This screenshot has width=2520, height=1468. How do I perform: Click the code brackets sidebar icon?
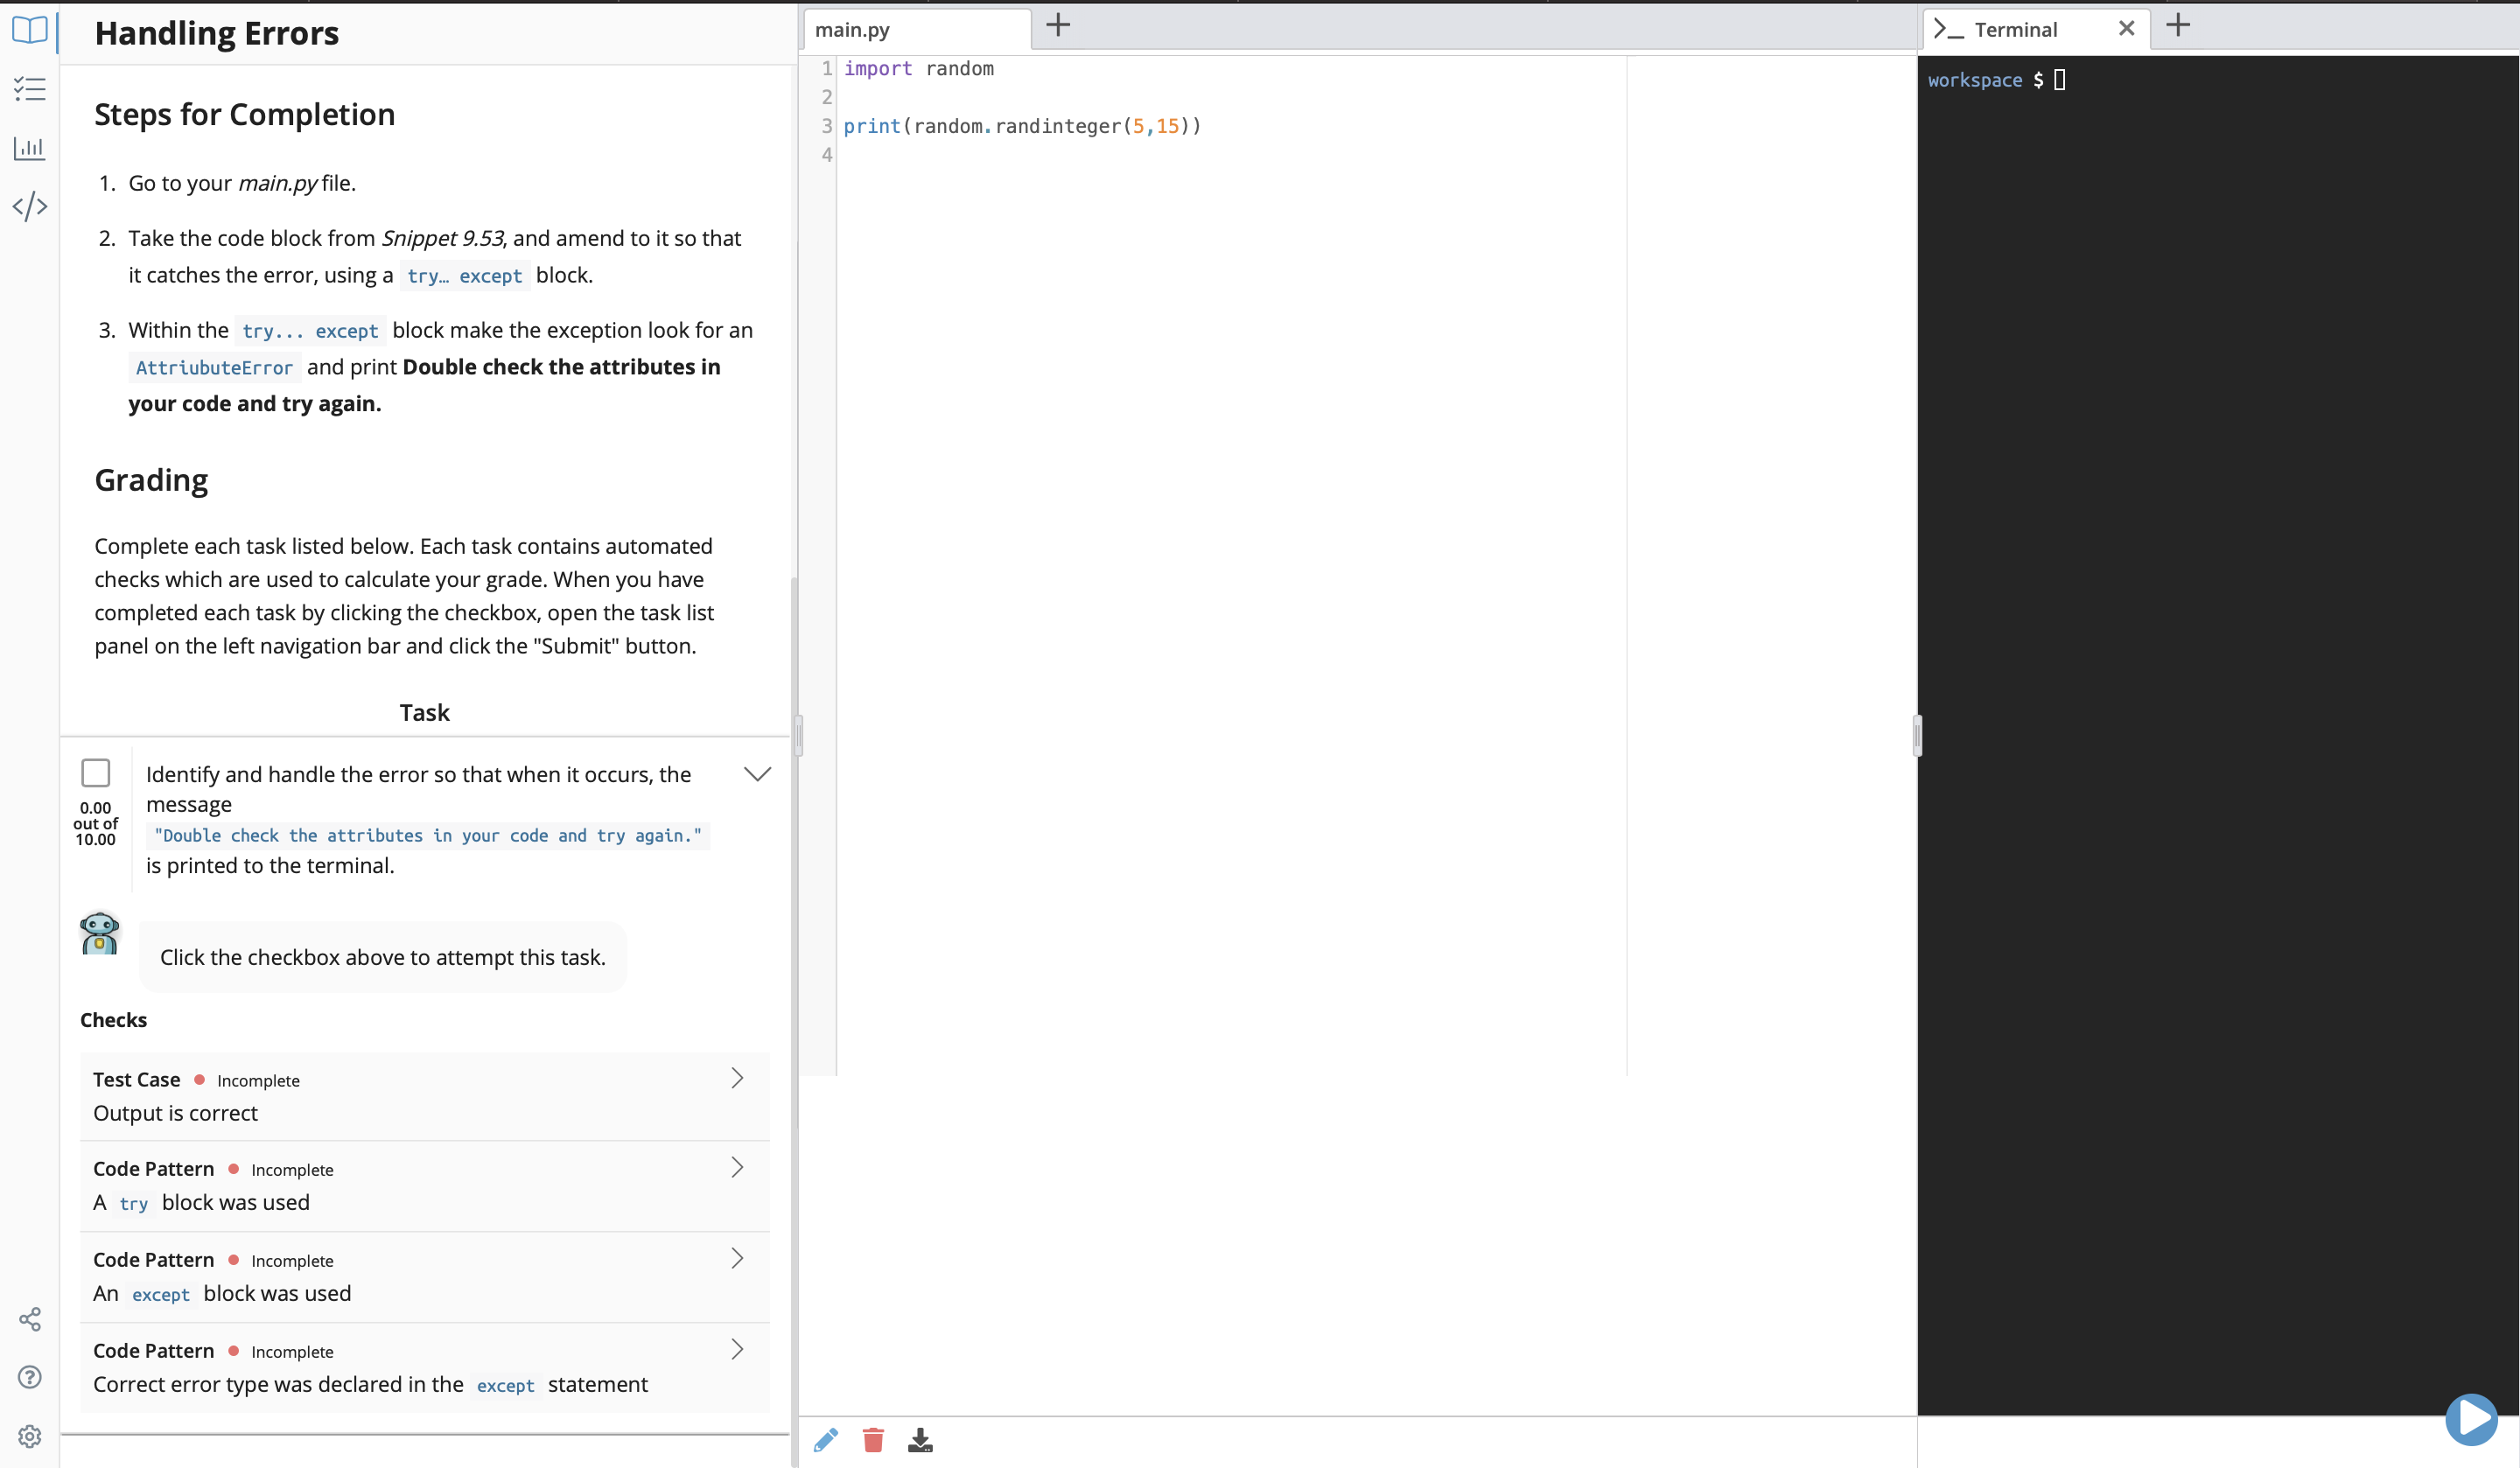[x=30, y=206]
